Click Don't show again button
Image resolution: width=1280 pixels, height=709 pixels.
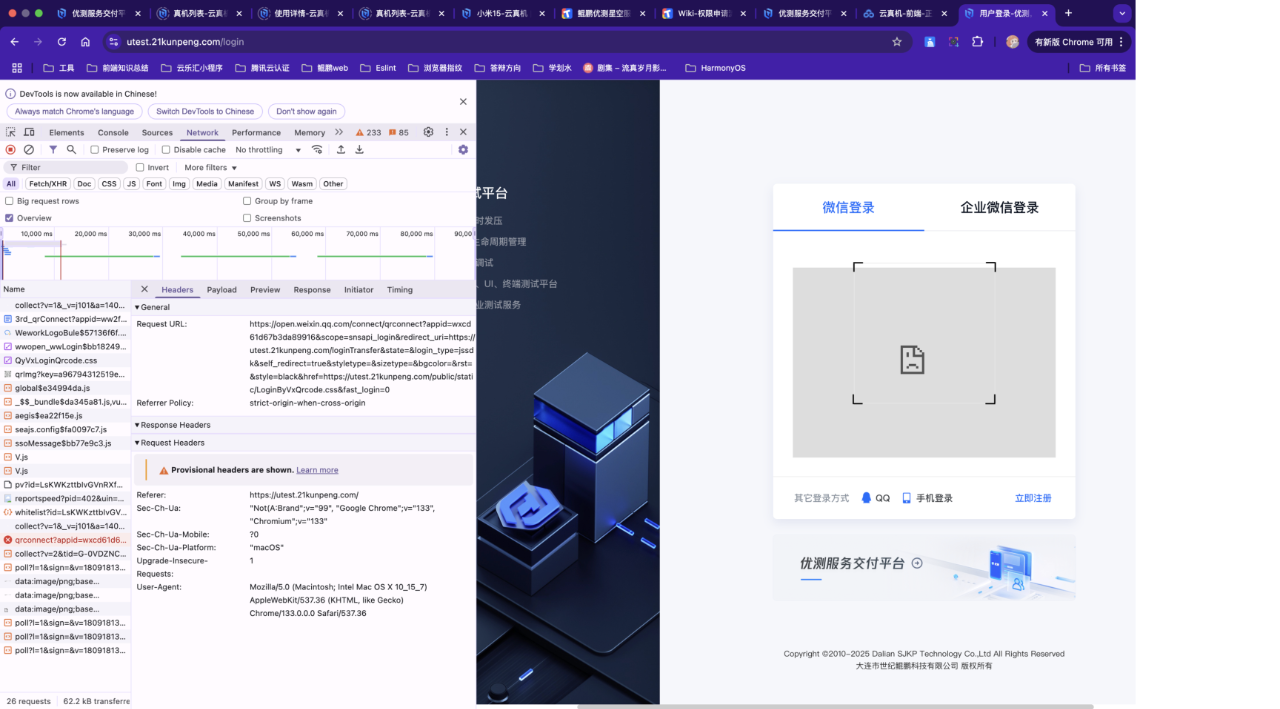(x=306, y=111)
